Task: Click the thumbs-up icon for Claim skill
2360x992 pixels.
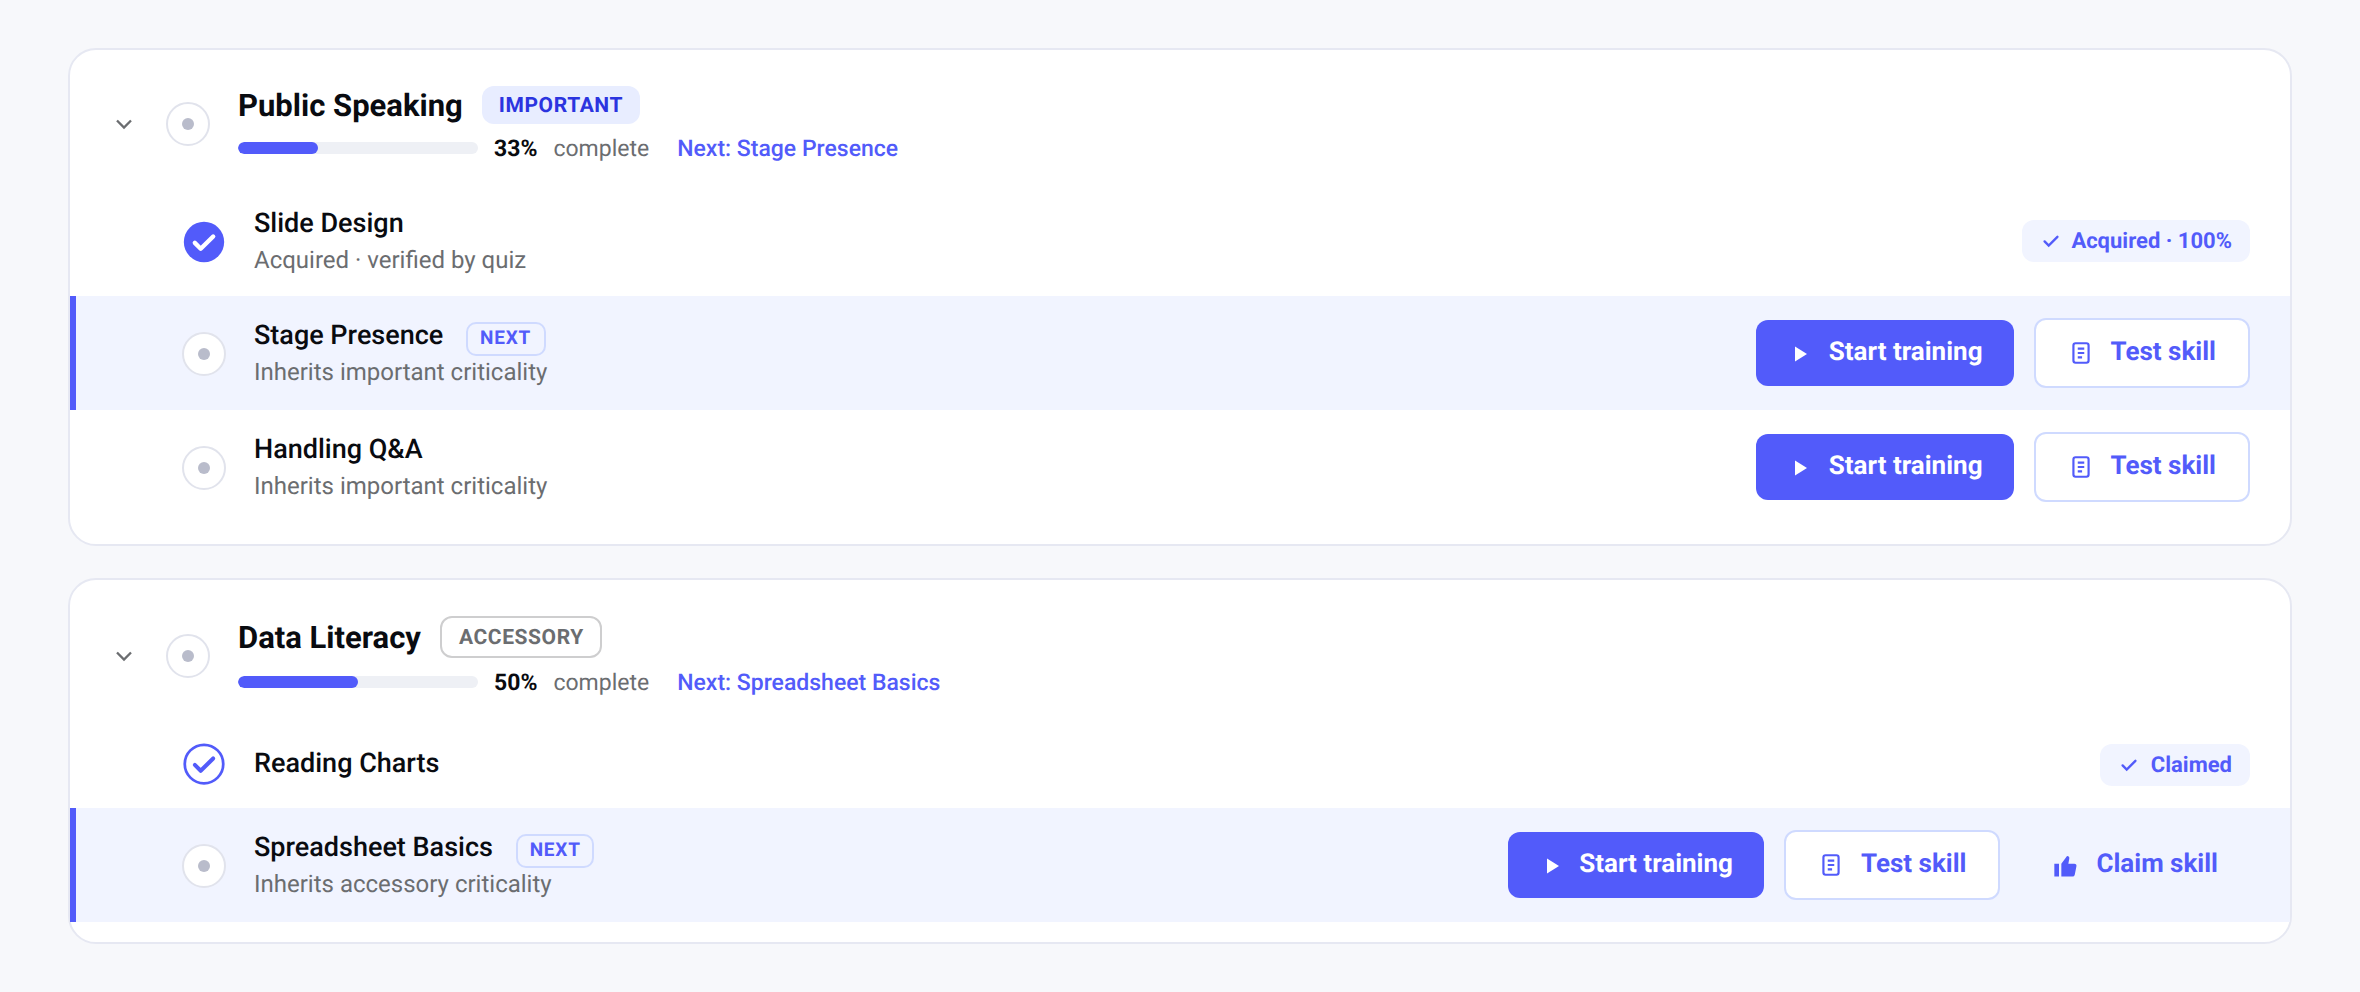Action: point(2065,866)
